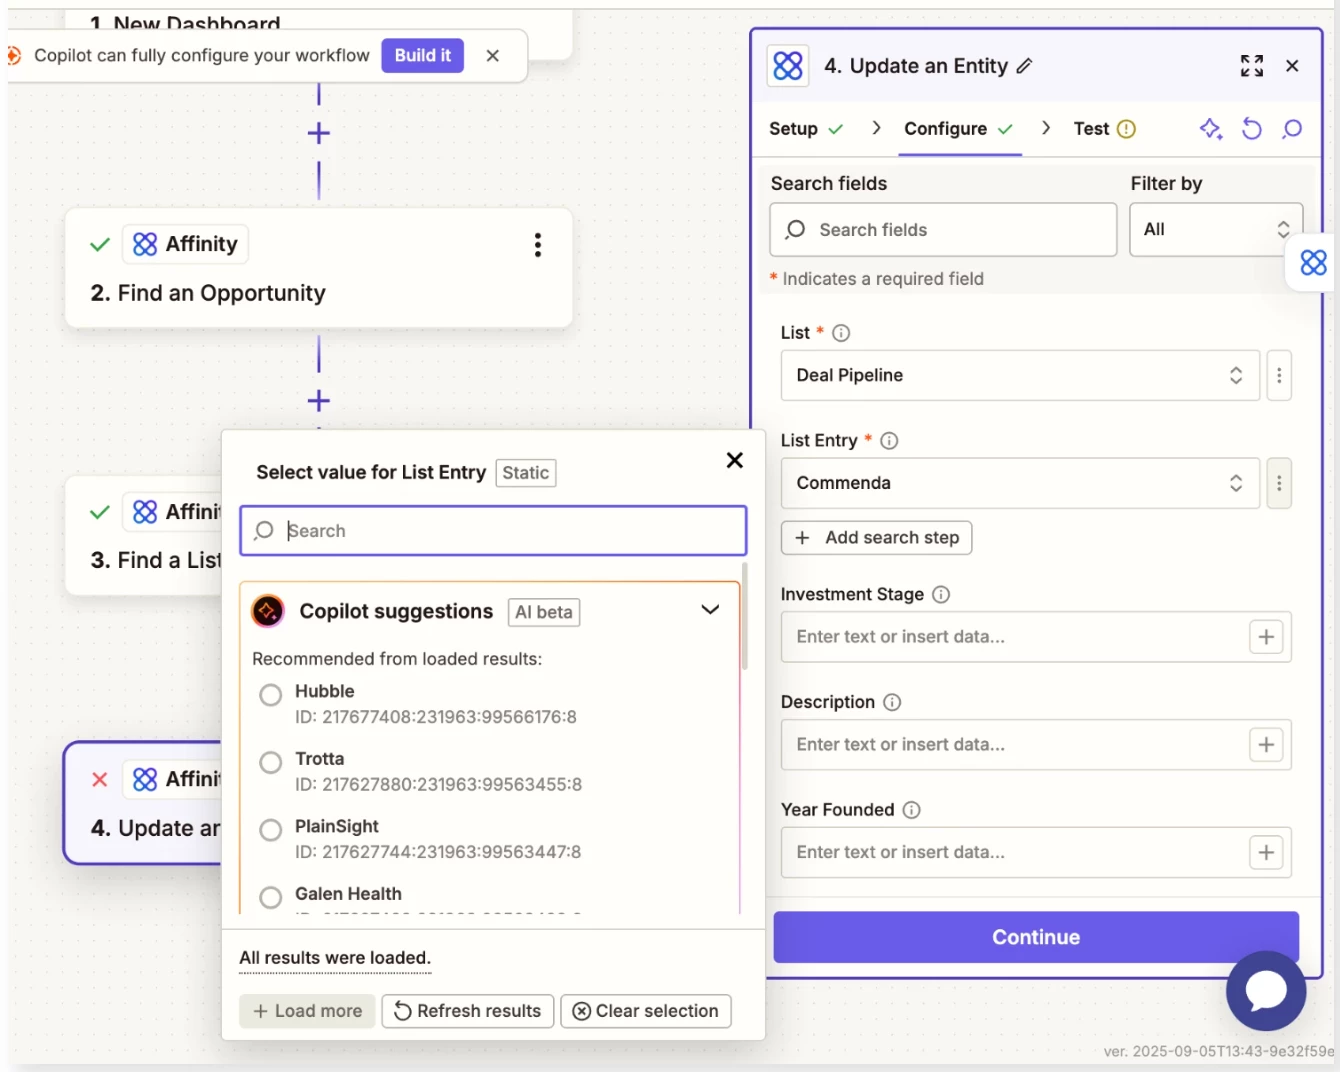Viewport: 1340px width, 1072px height.
Task: Click Load more button
Action: pos(307,1012)
